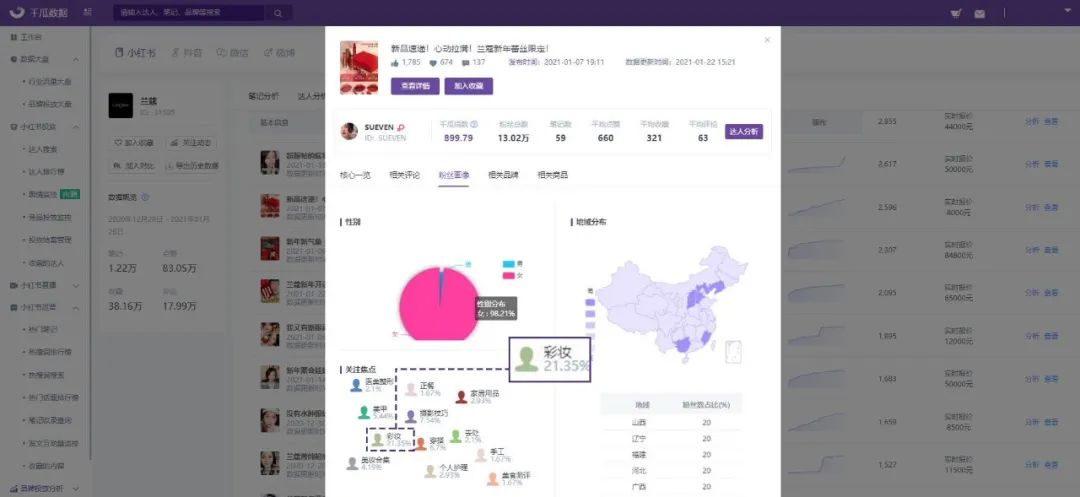Screen dimensions: 1080x497
Task: Select the 微博 platform tab in the background
Action: (280, 53)
